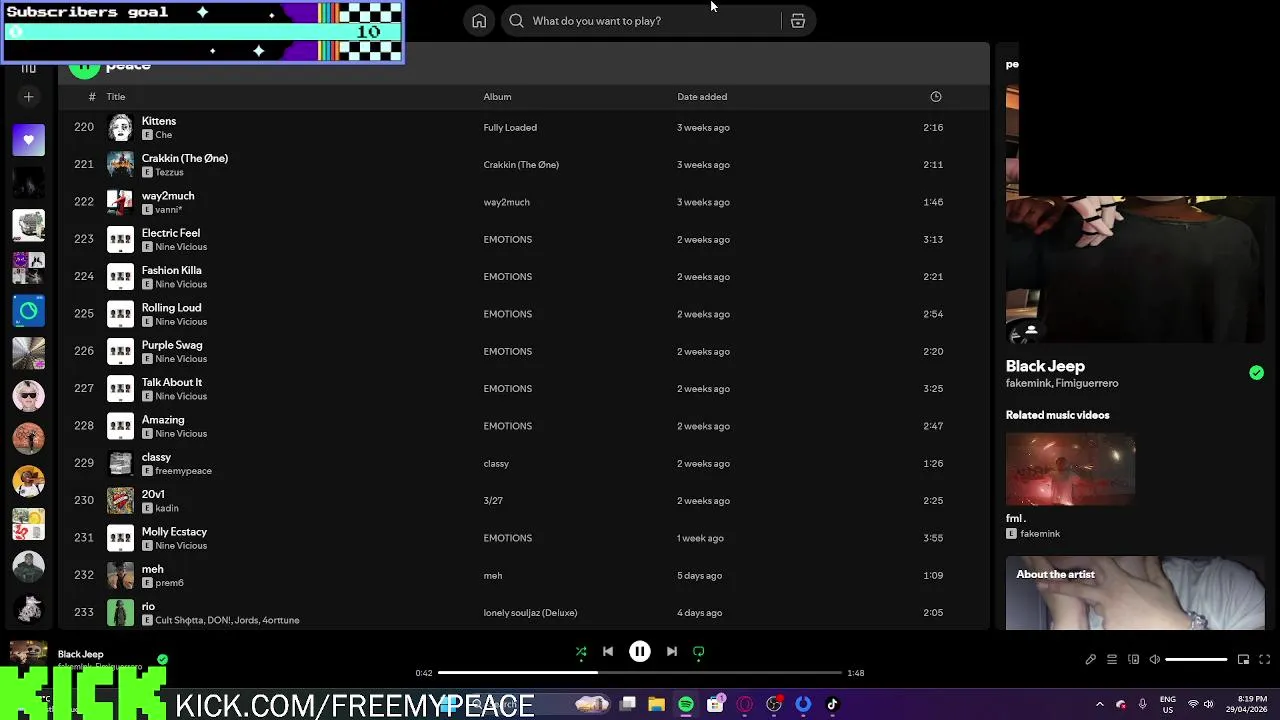The height and width of the screenshot is (720, 1280).
Task: Open sidebar playlist with green circle cover
Action: click(28, 311)
